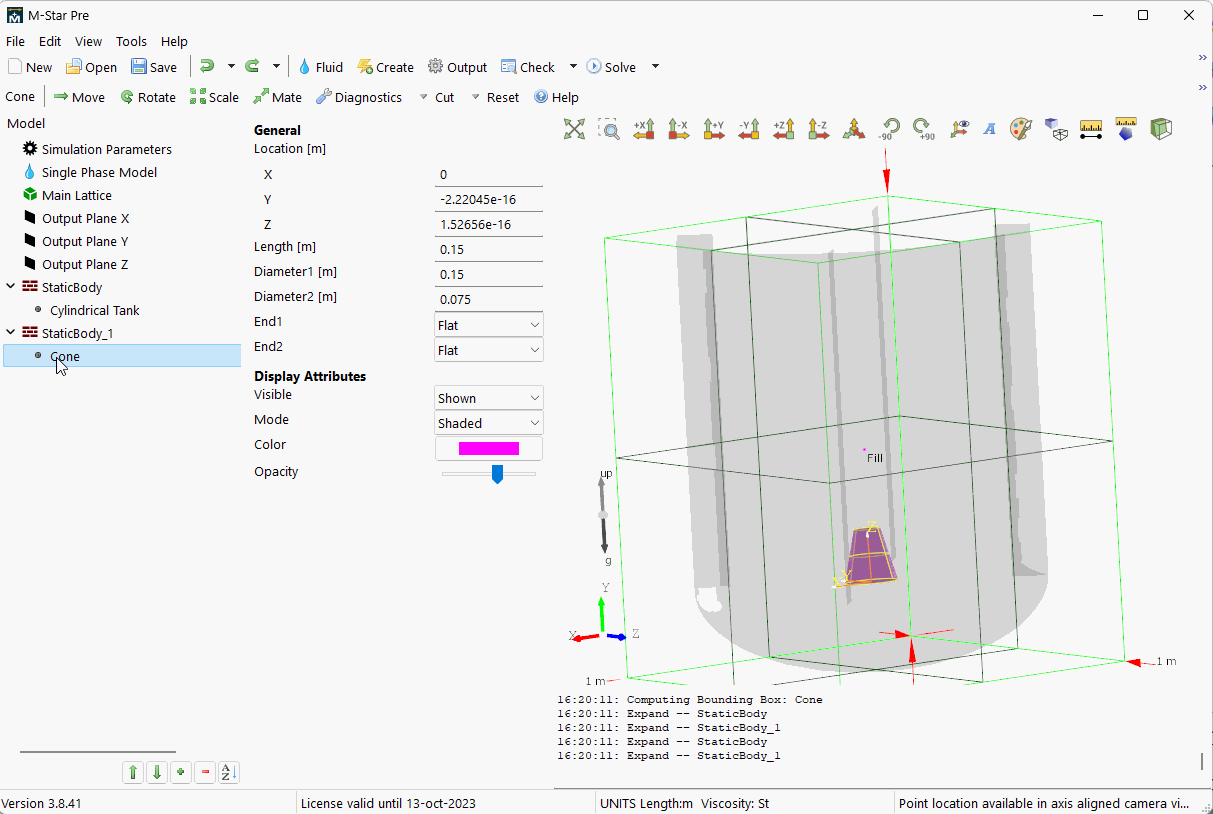The width and height of the screenshot is (1213, 814).
Task: Click the Output gear button
Action: click(457, 67)
